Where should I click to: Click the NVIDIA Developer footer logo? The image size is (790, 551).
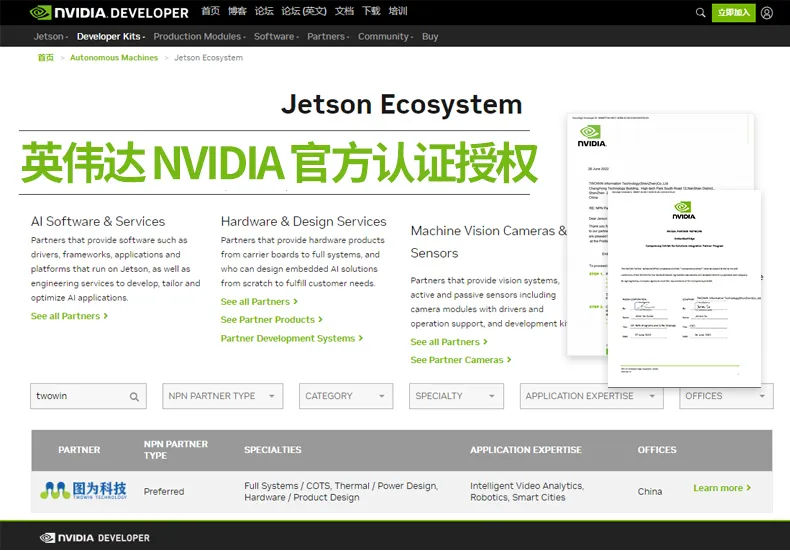click(95, 538)
